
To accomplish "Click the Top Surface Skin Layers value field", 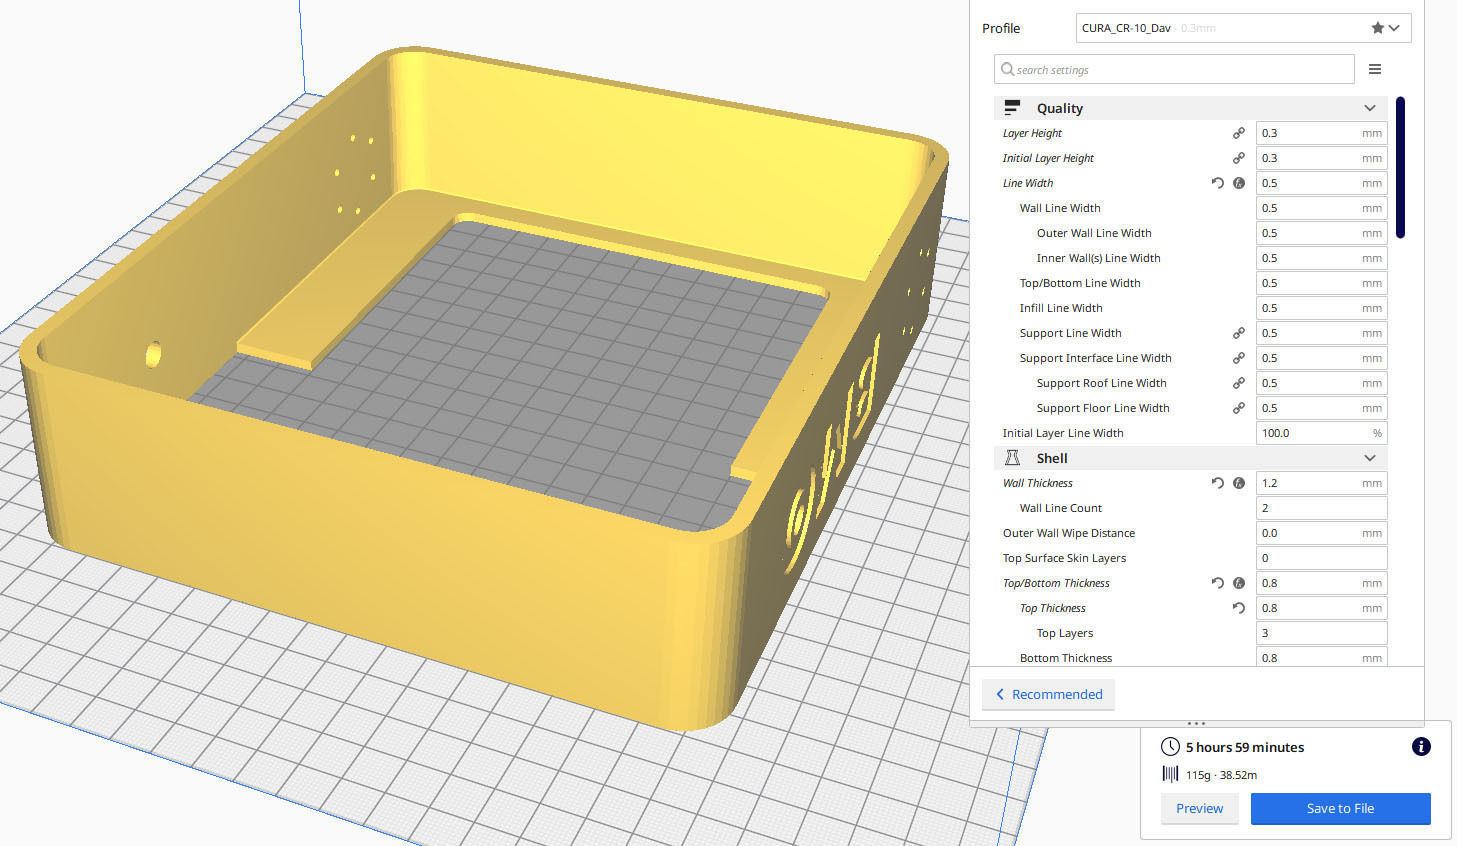I will (1321, 558).
